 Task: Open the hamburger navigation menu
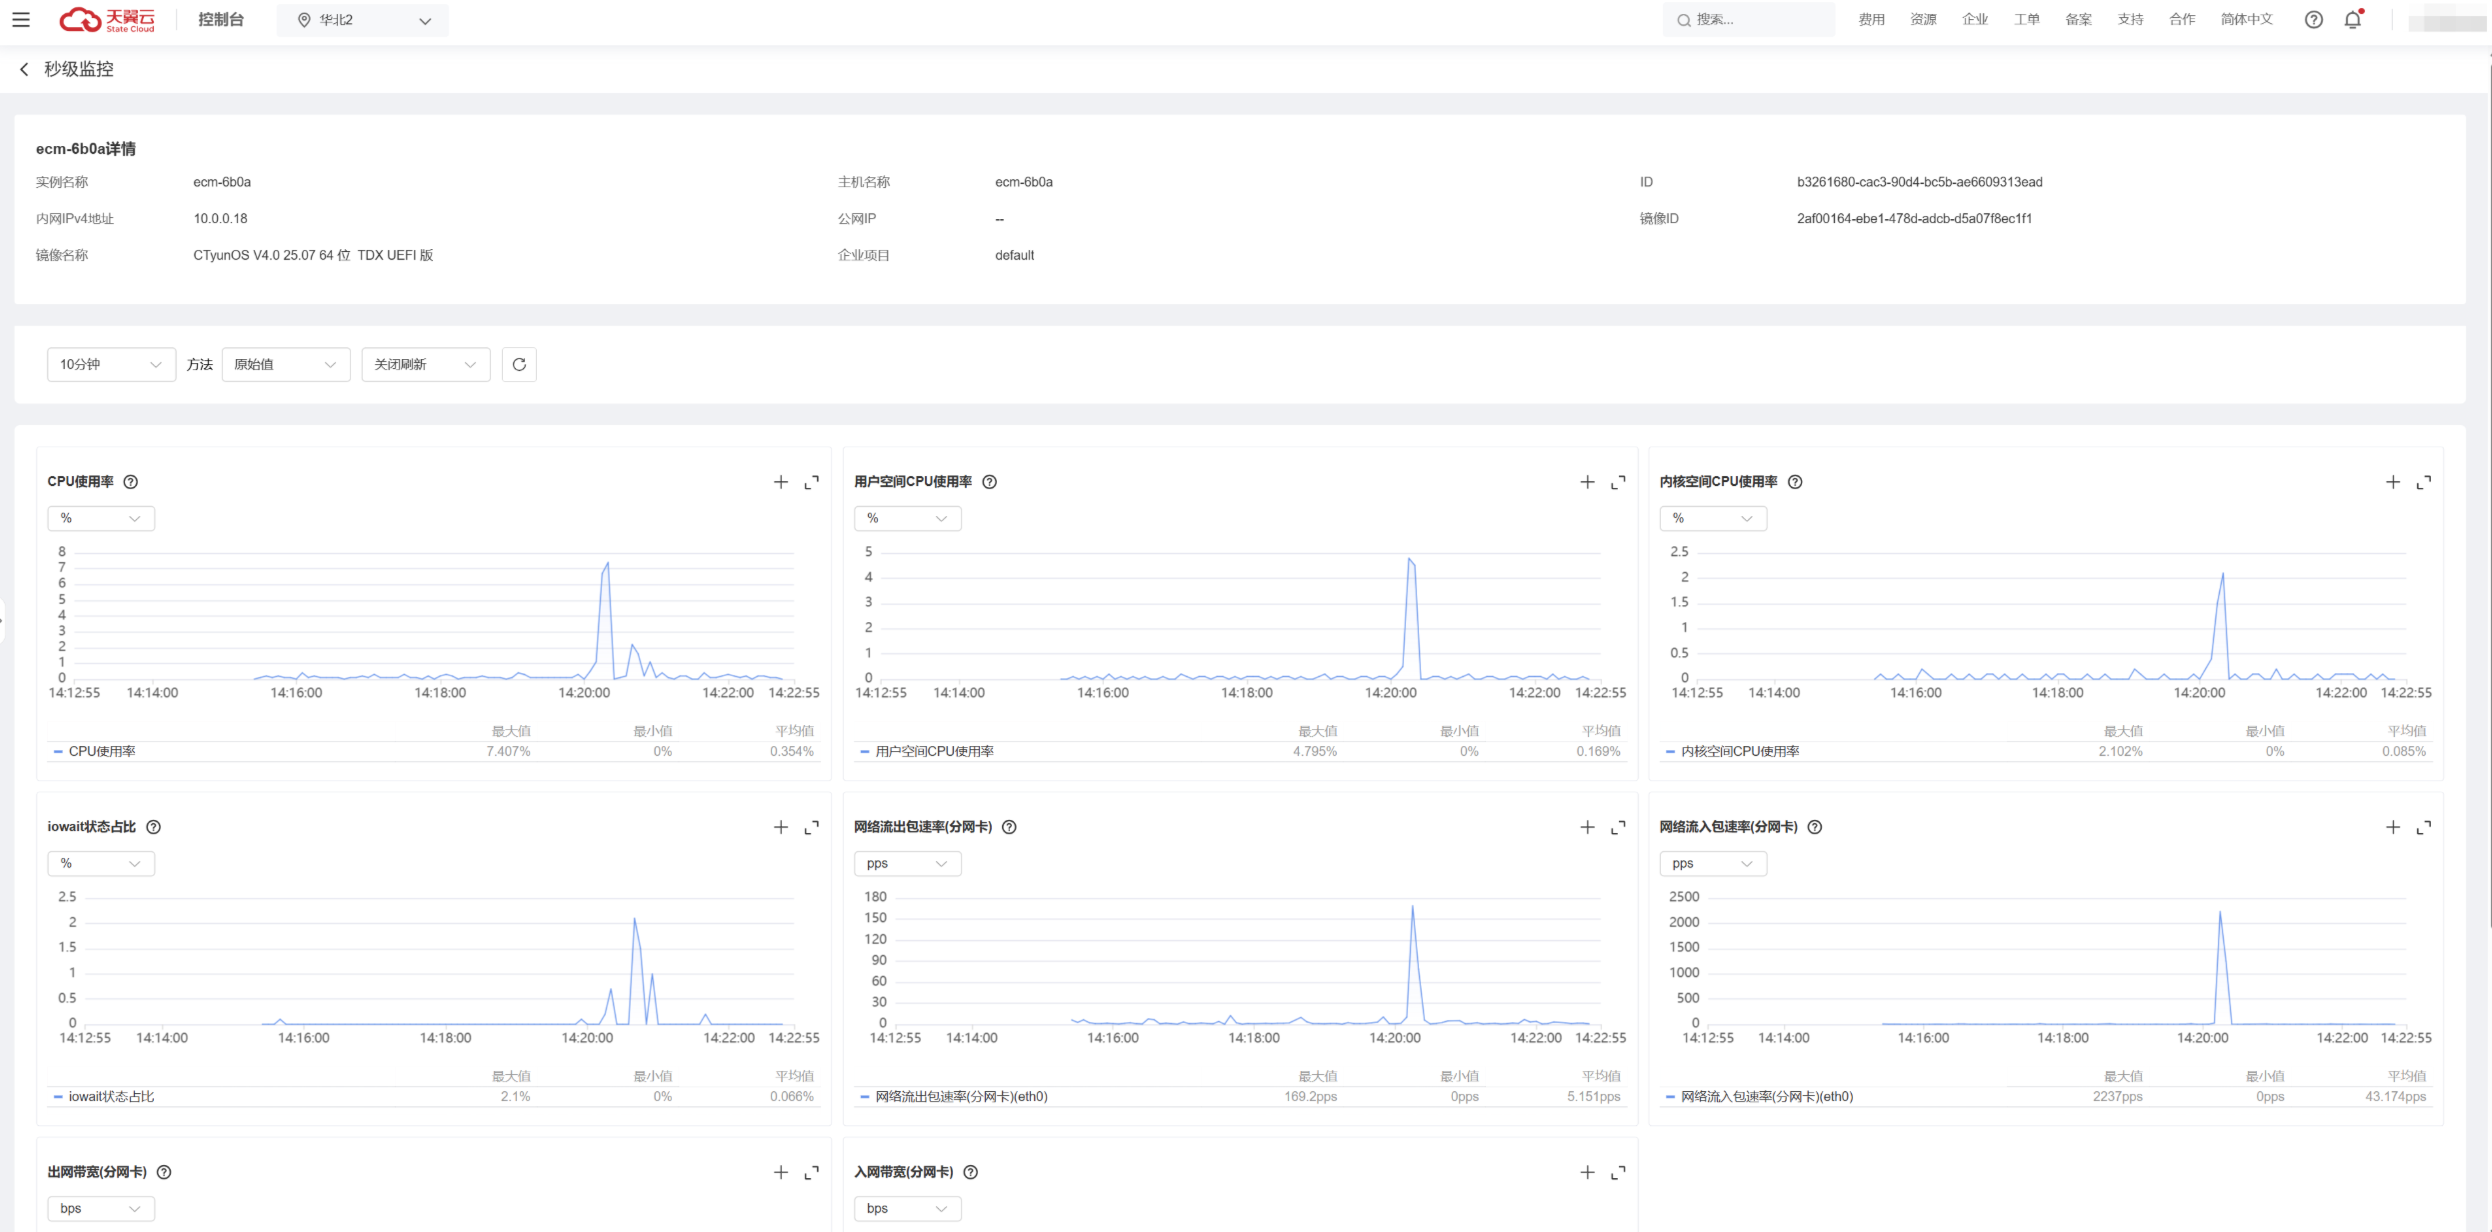pyautogui.click(x=21, y=19)
